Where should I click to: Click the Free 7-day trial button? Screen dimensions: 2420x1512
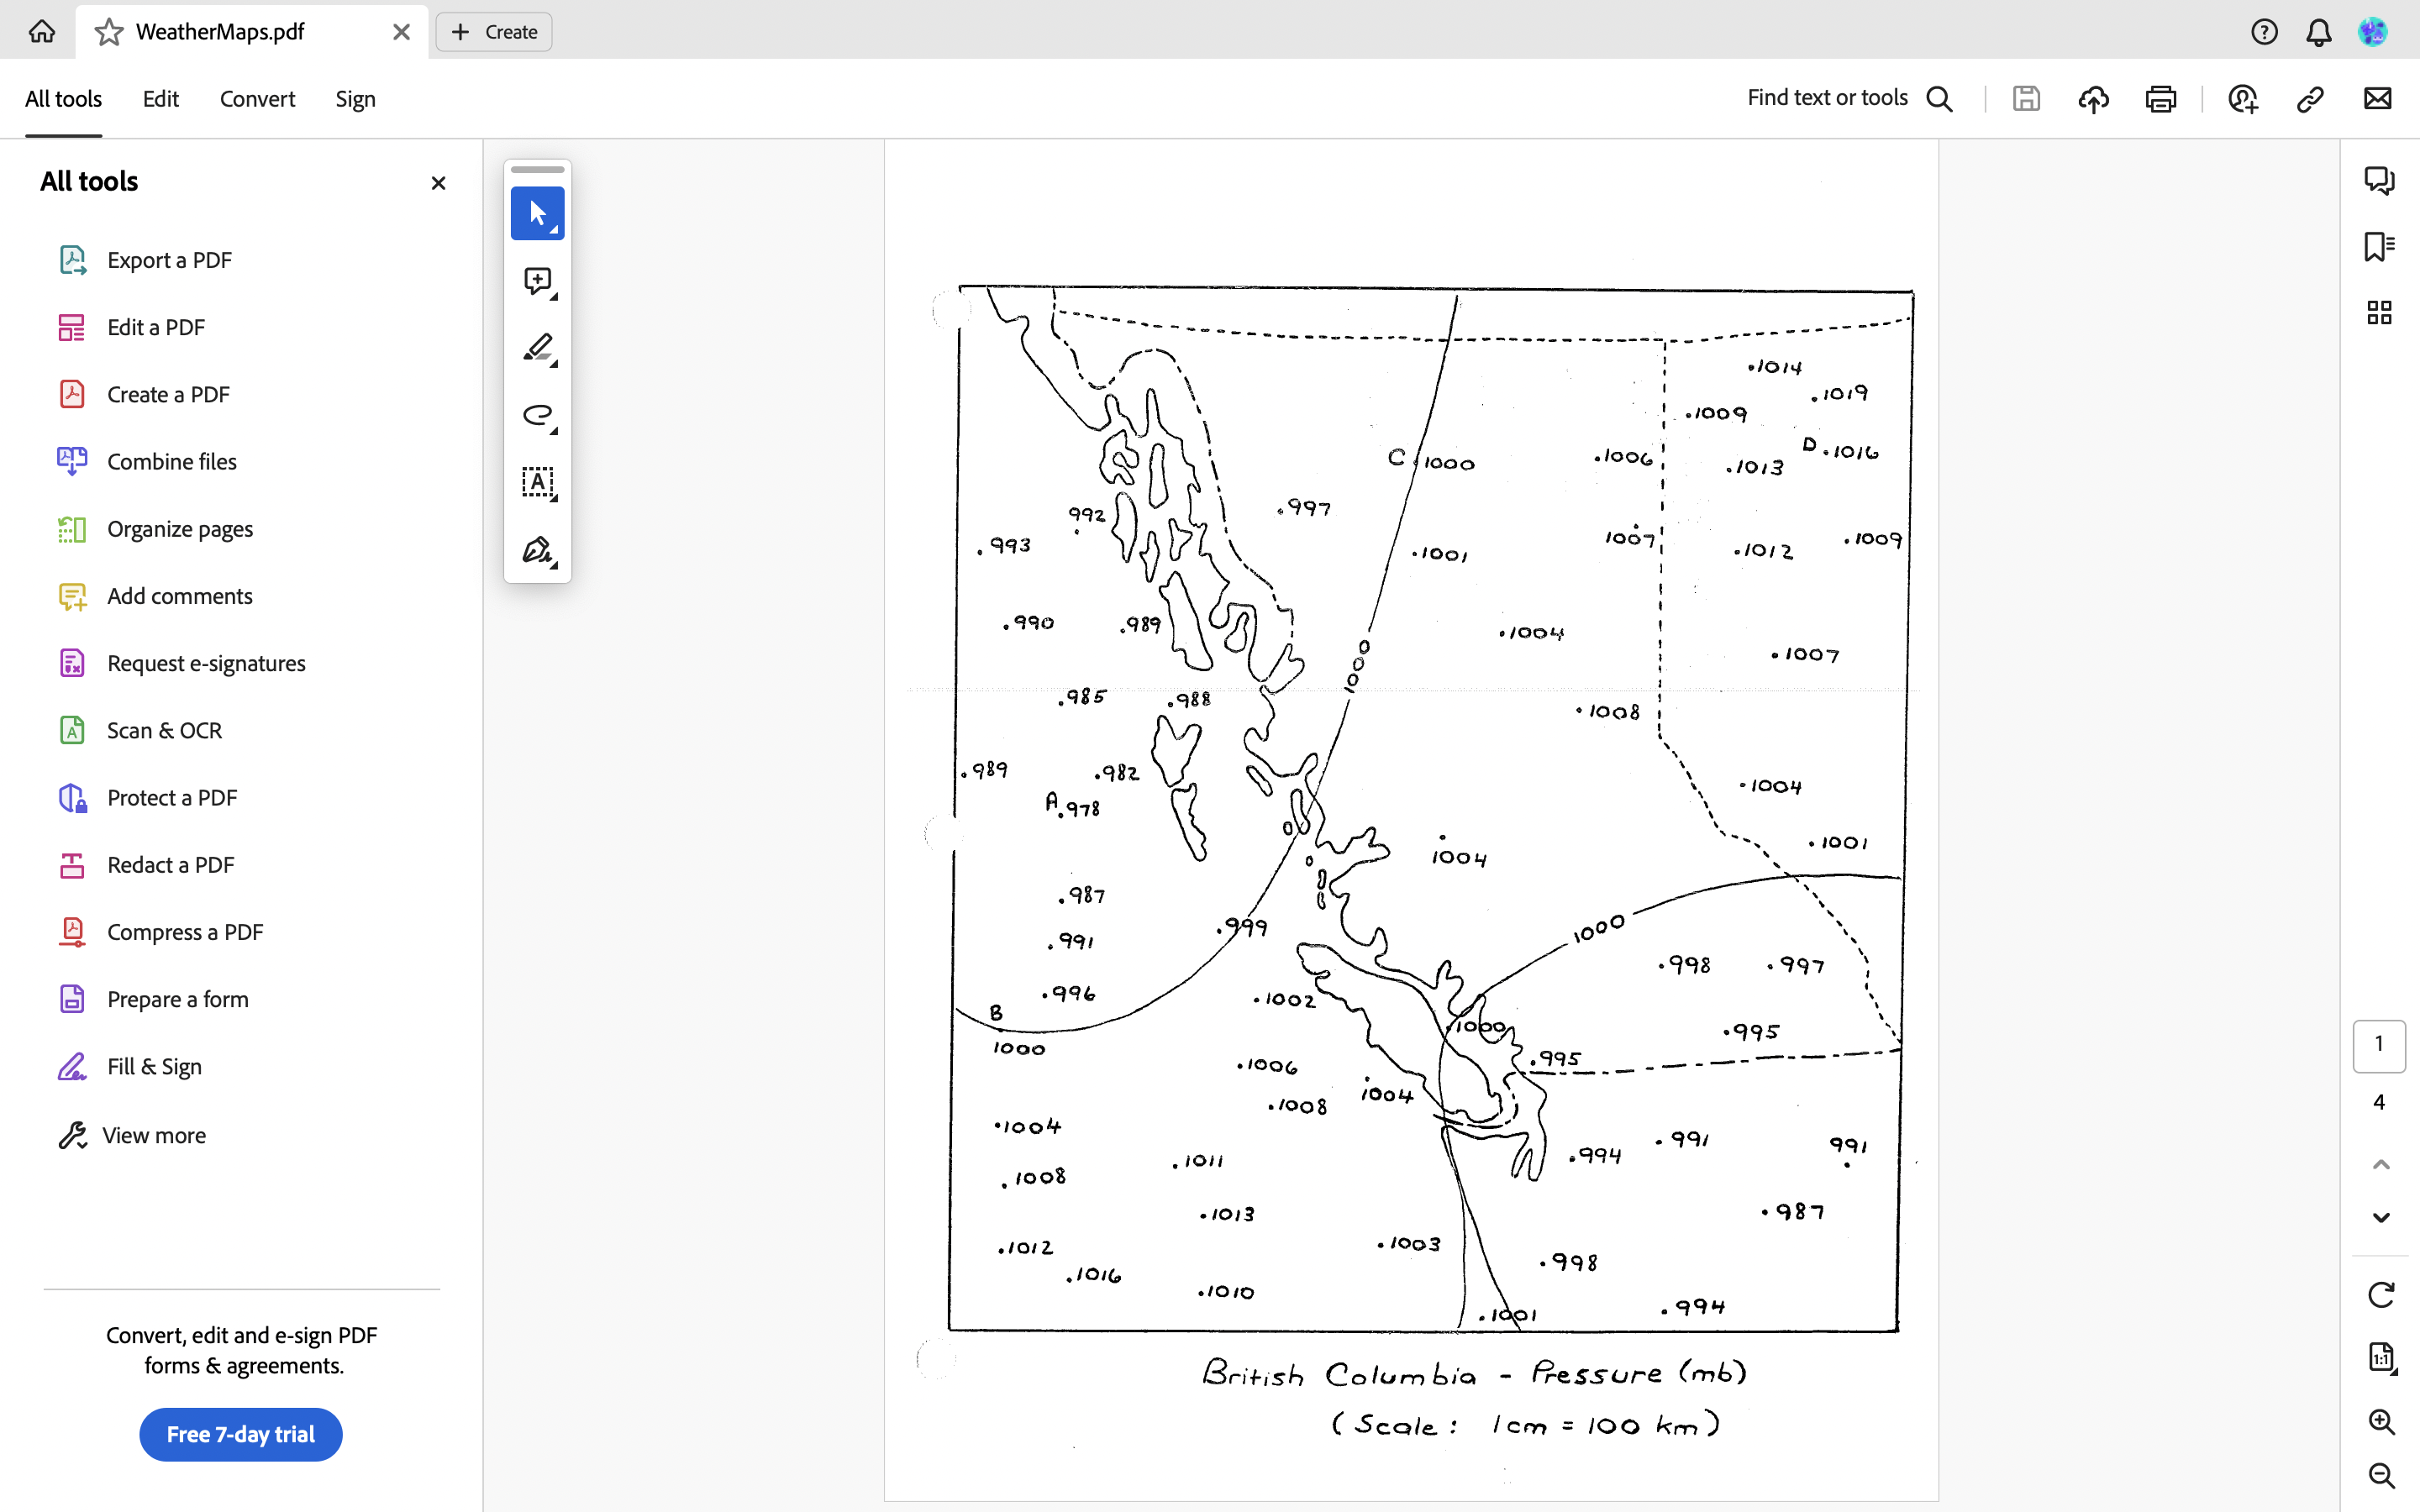point(240,1434)
